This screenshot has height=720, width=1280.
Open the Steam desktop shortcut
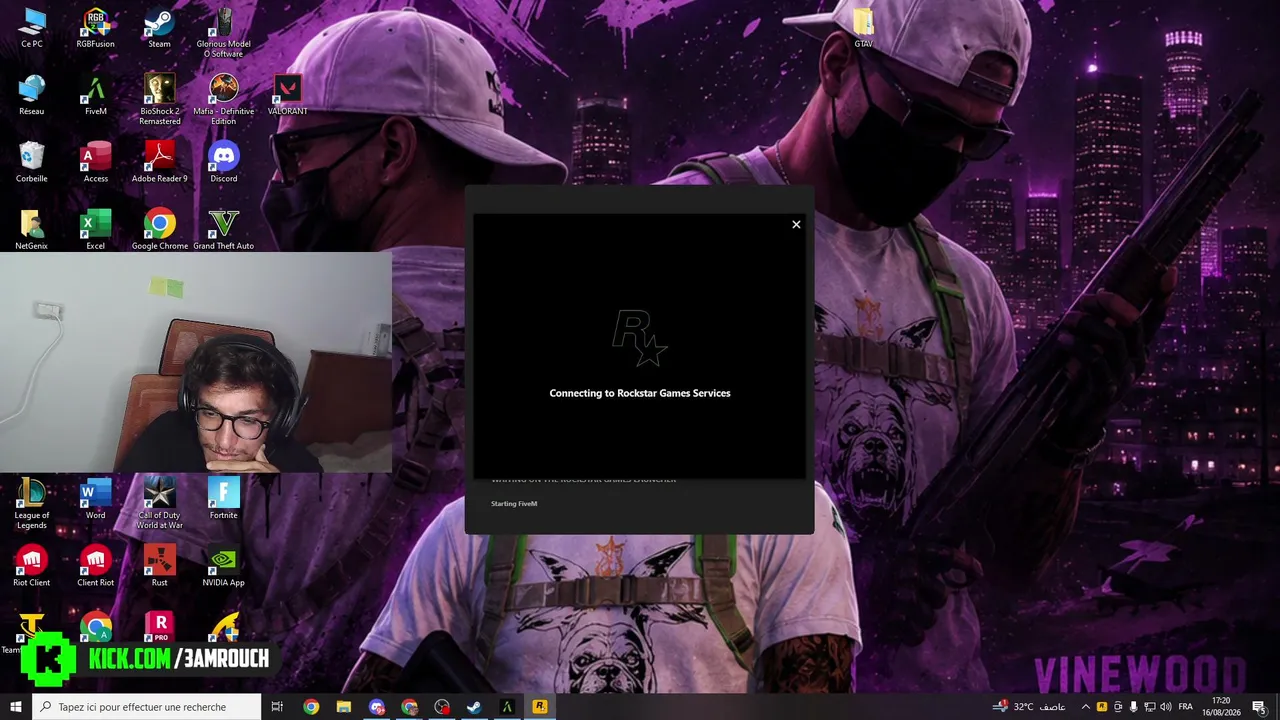(x=160, y=28)
